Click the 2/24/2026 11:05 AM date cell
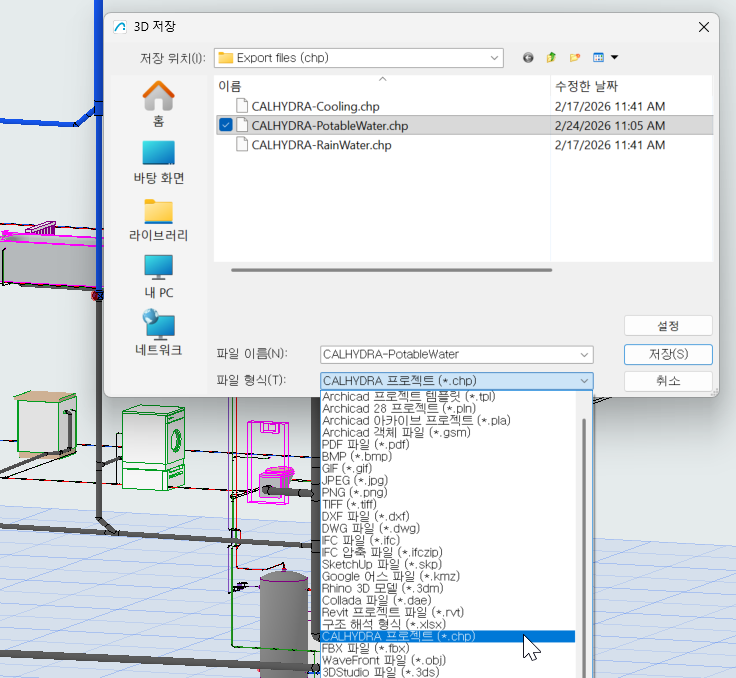 click(610, 126)
